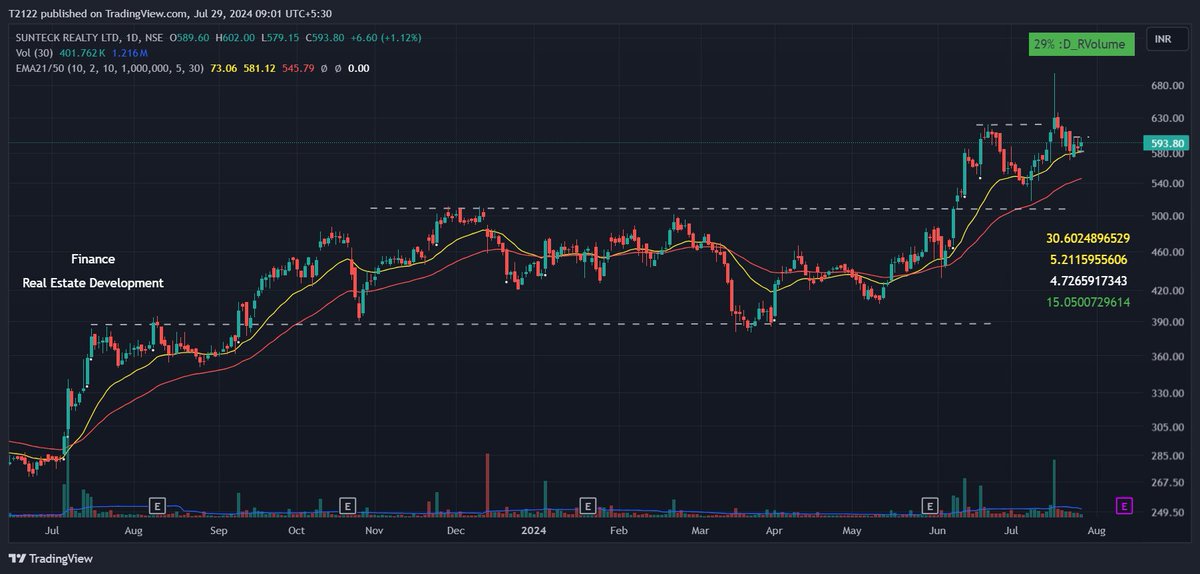Screen dimensions: 1200x574
Task: Click the 540.00 price axis label
Action: pyautogui.click(x=1167, y=184)
